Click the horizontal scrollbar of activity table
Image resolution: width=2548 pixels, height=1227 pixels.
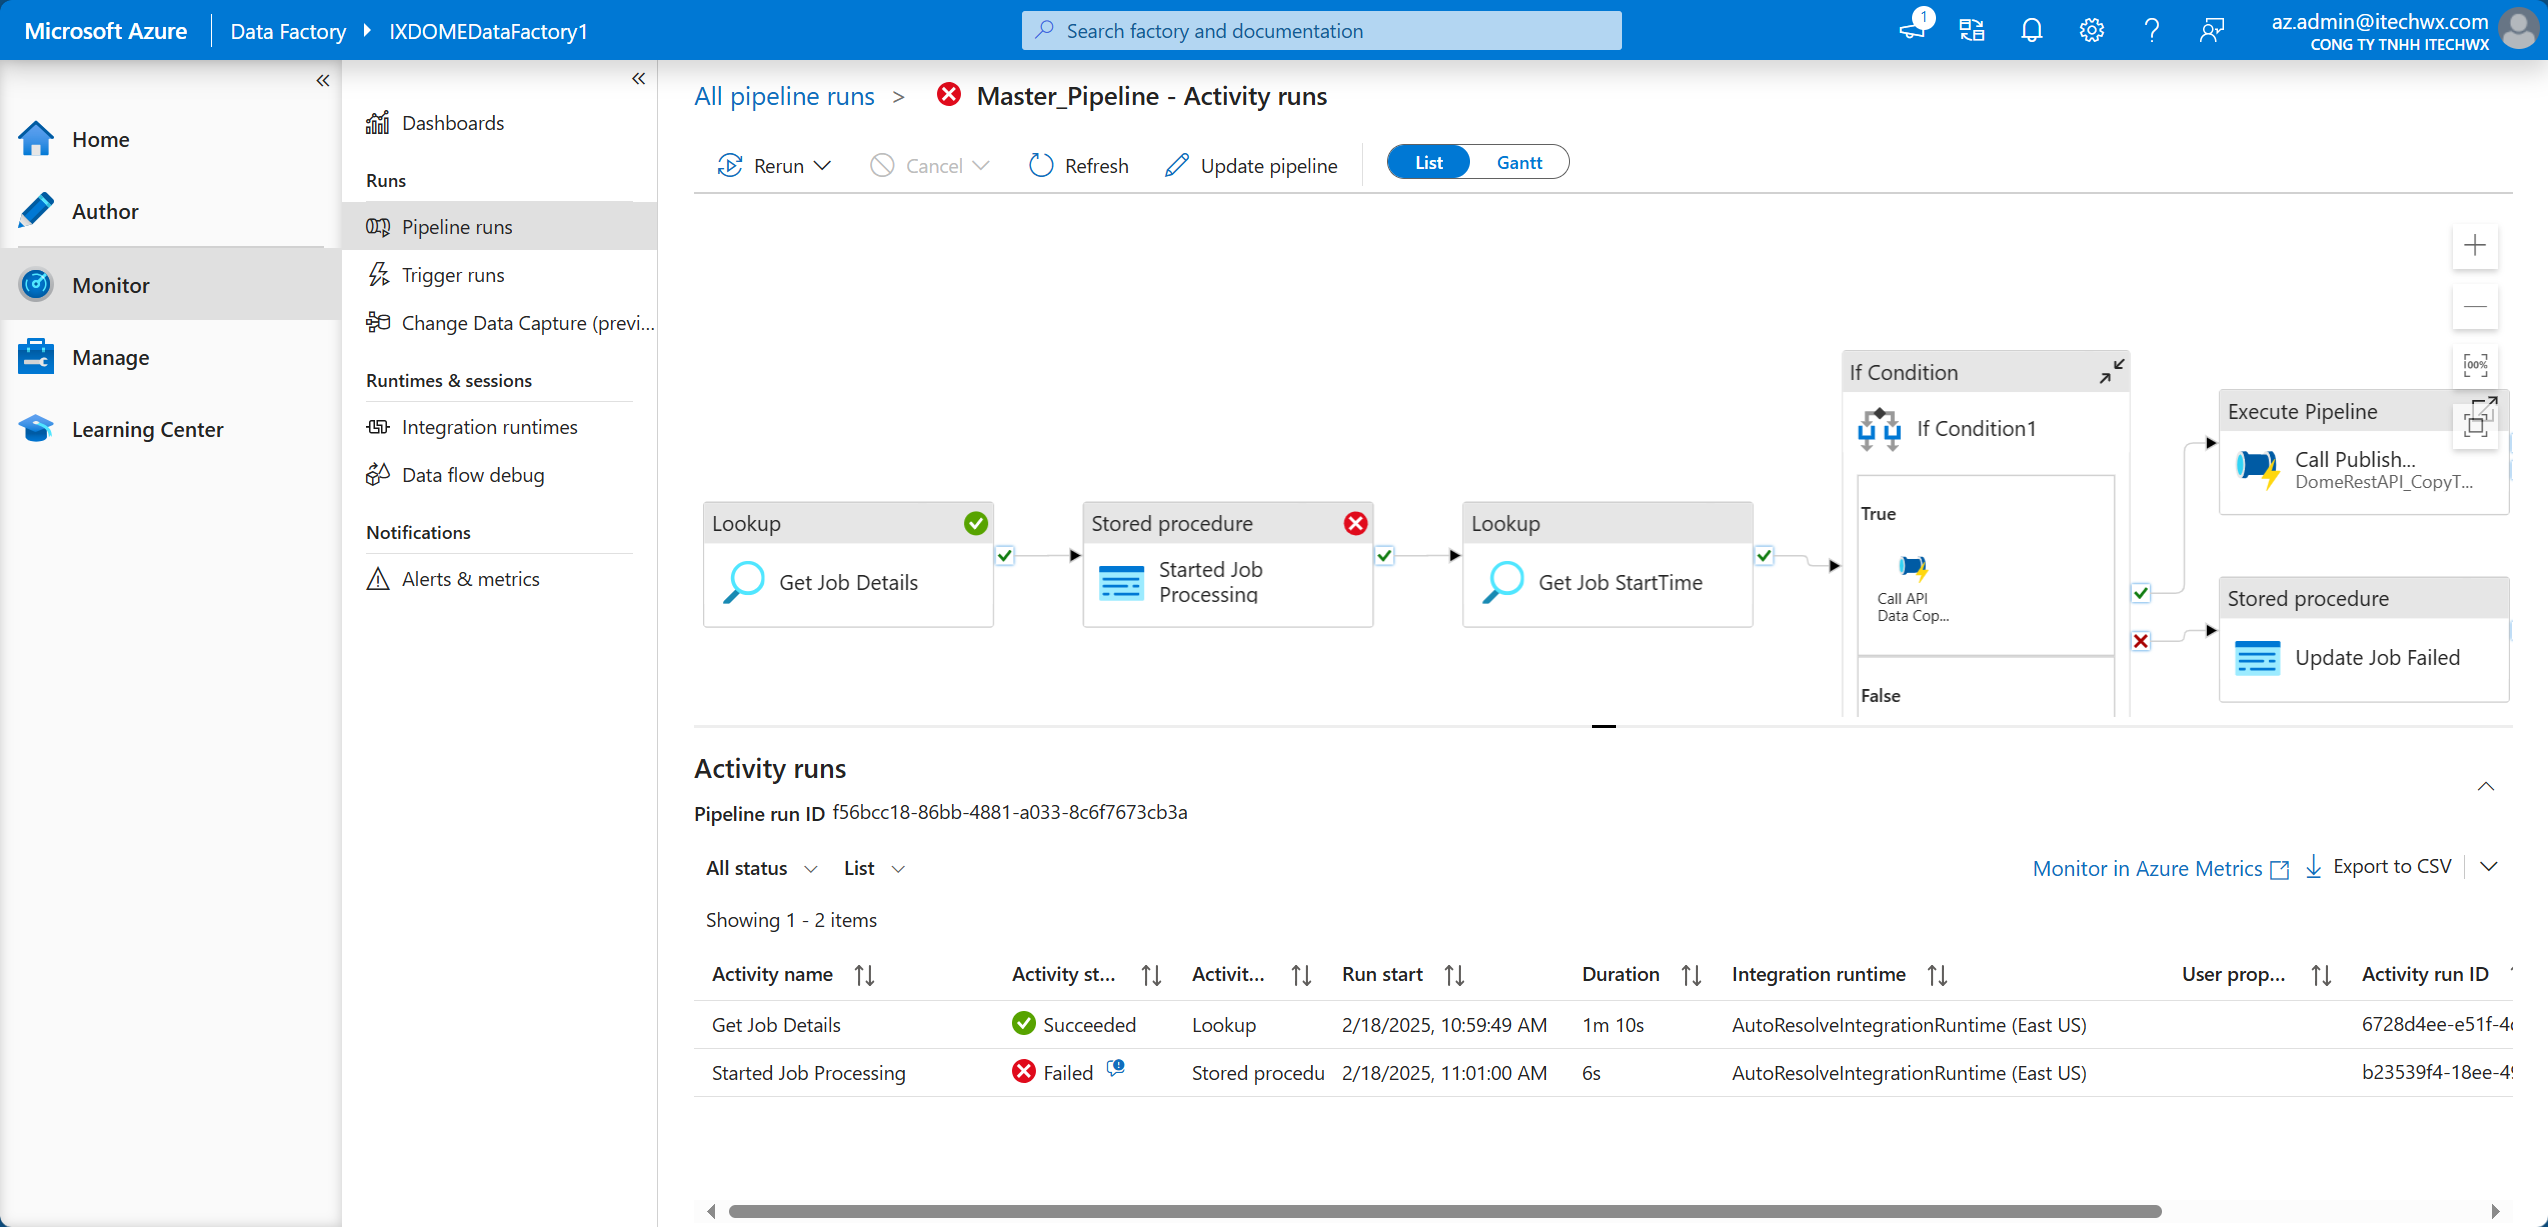pos(1445,1211)
